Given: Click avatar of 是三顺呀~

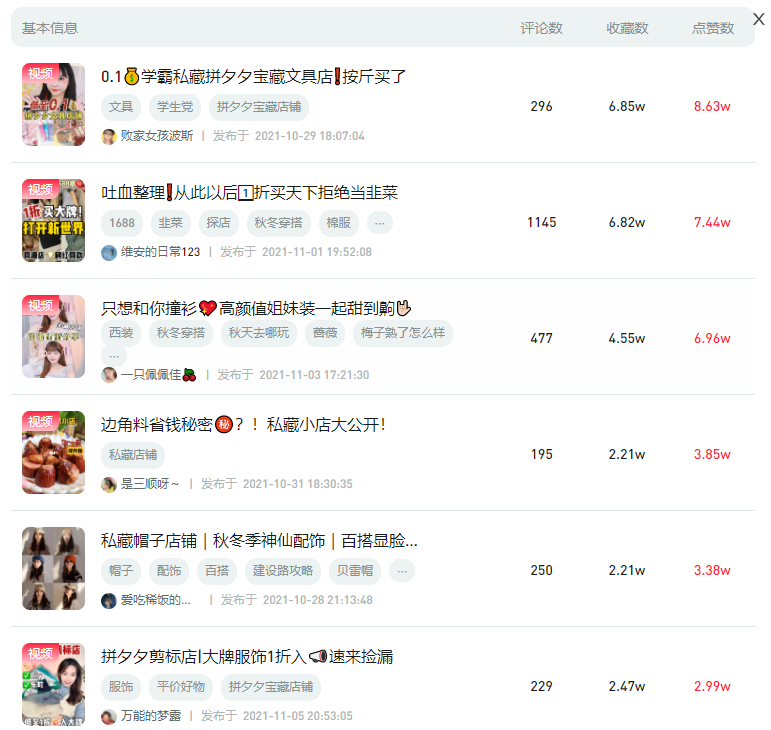Looking at the screenshot, I should 109,484.
